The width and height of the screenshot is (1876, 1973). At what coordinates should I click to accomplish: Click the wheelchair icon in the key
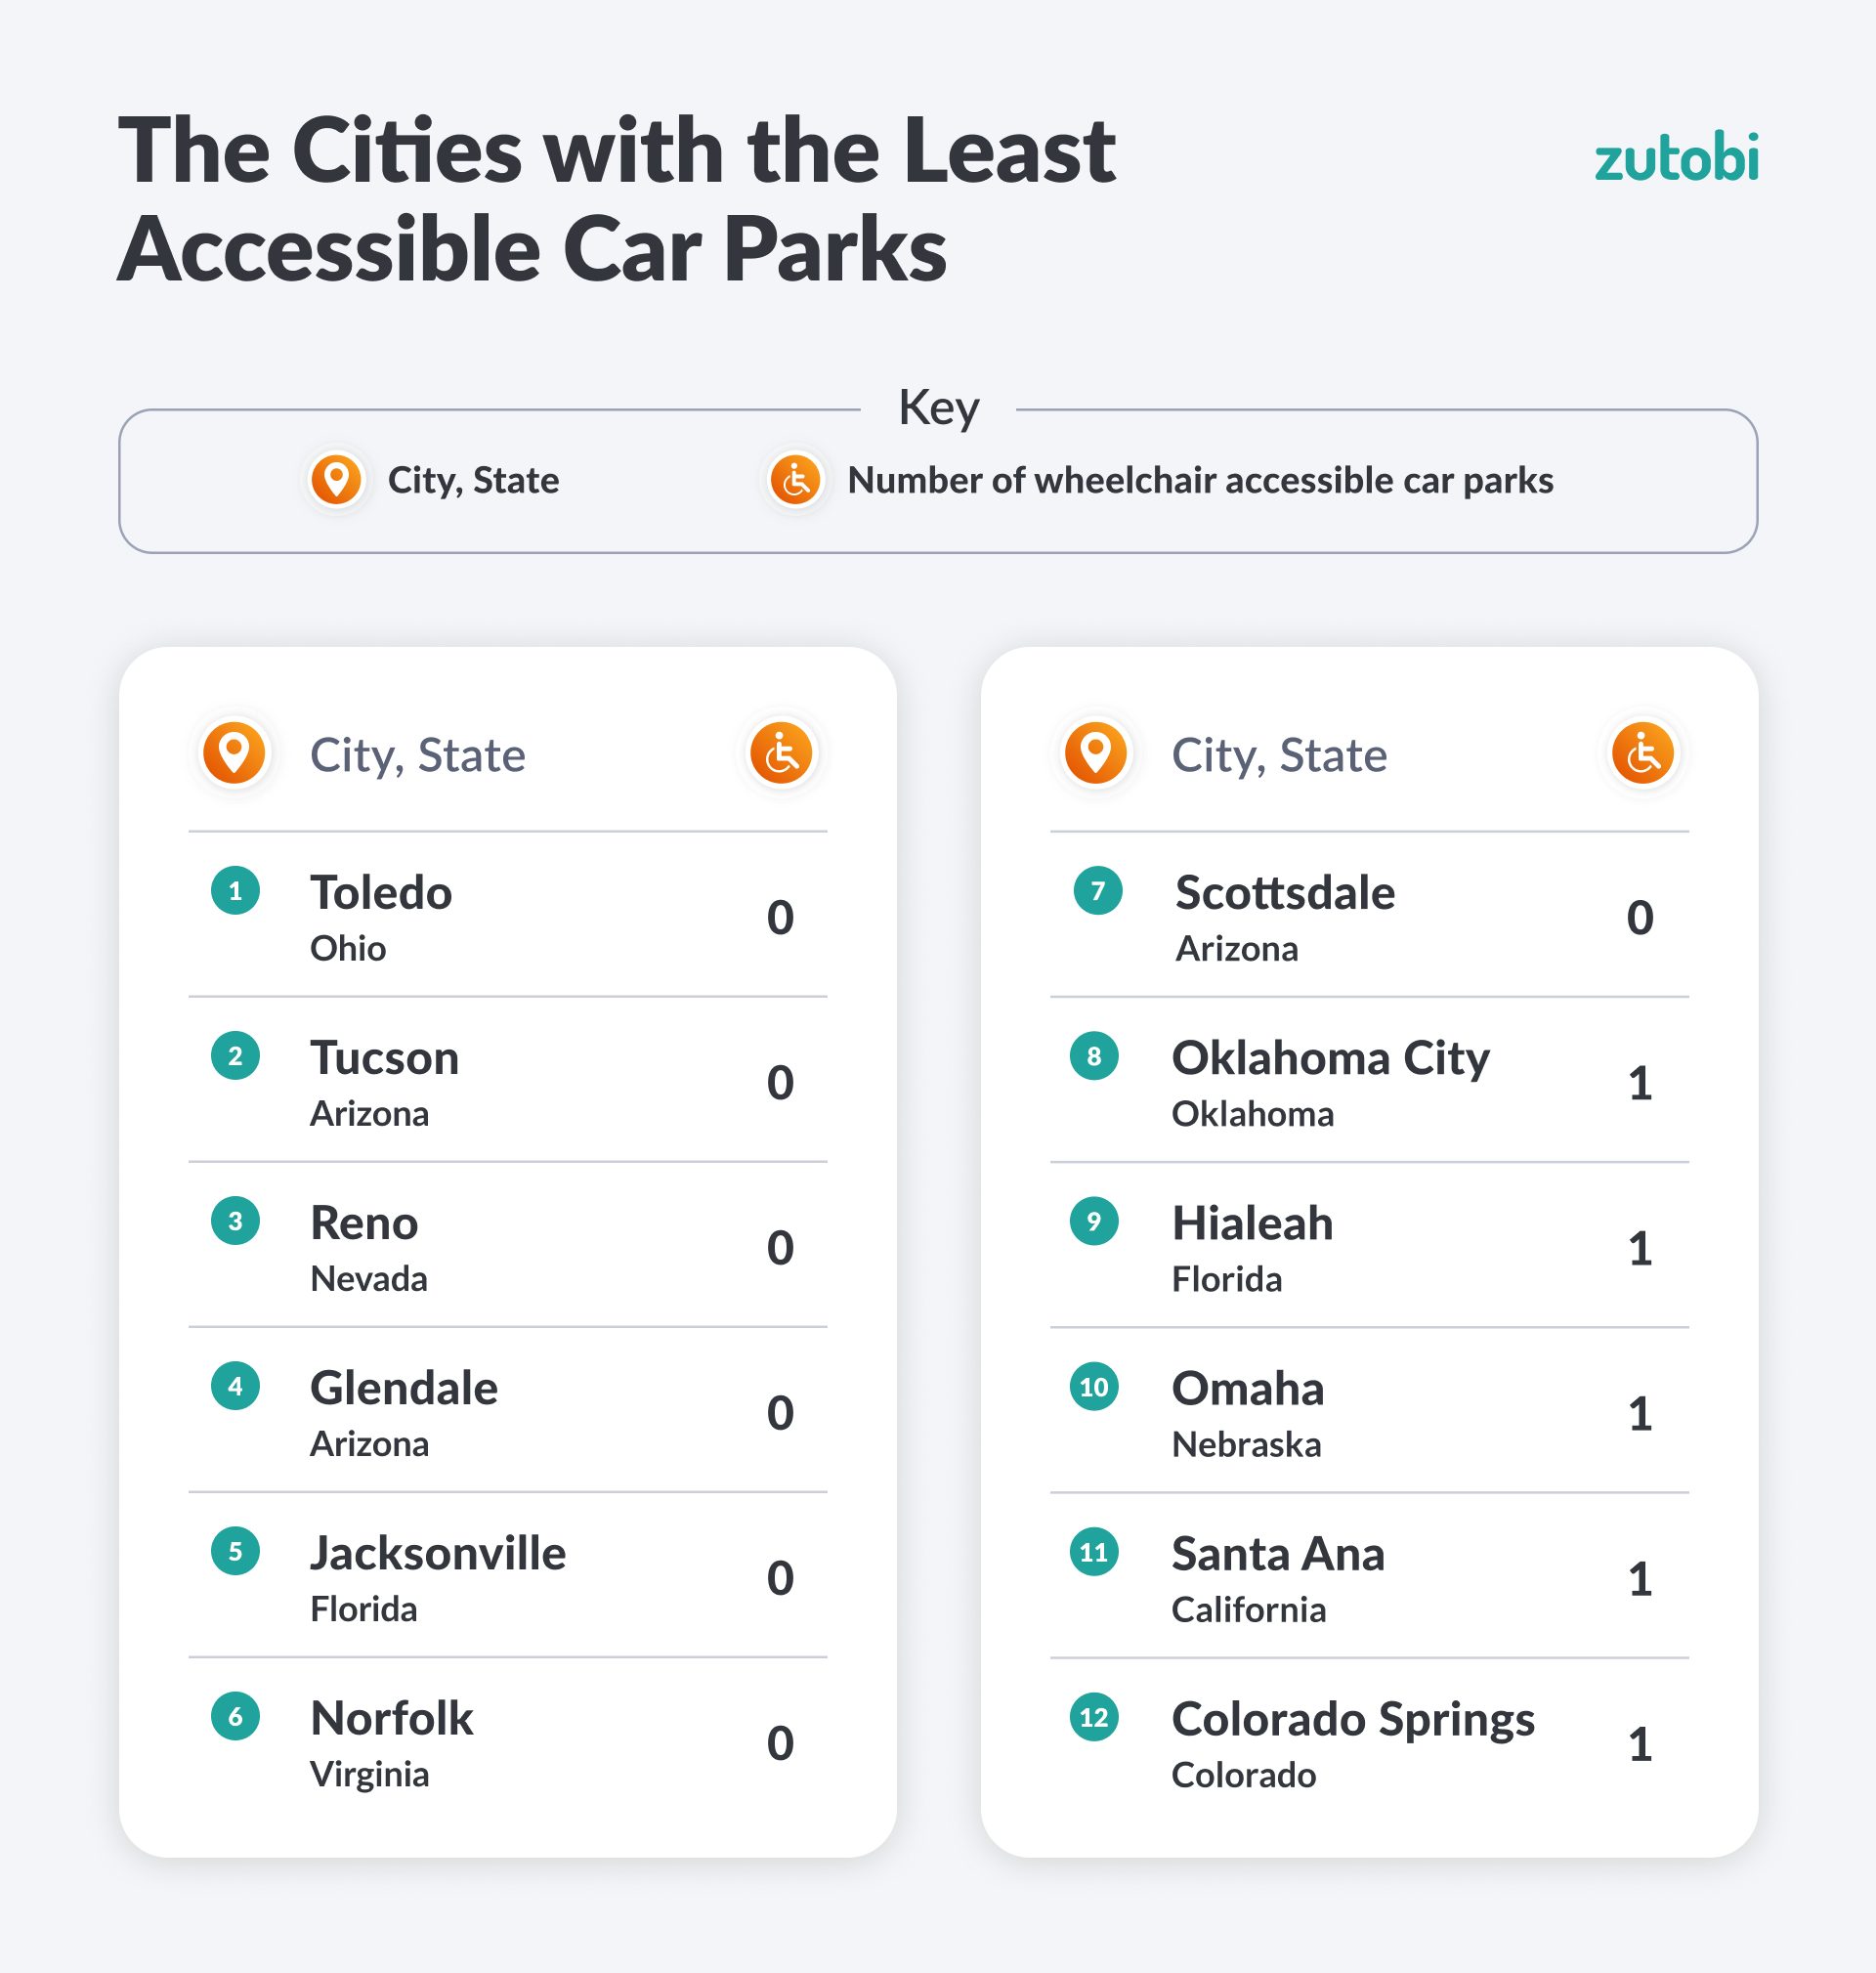click(795, 480)
